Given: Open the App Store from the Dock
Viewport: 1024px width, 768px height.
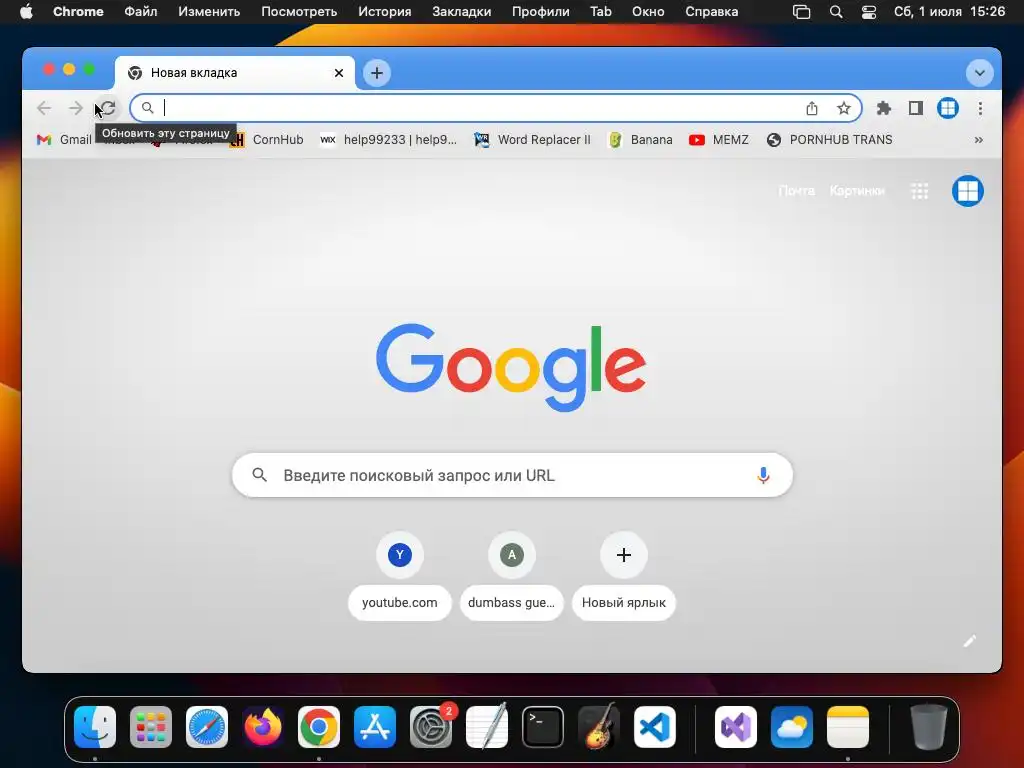Looking at the screenshot, I should (375, 727).
